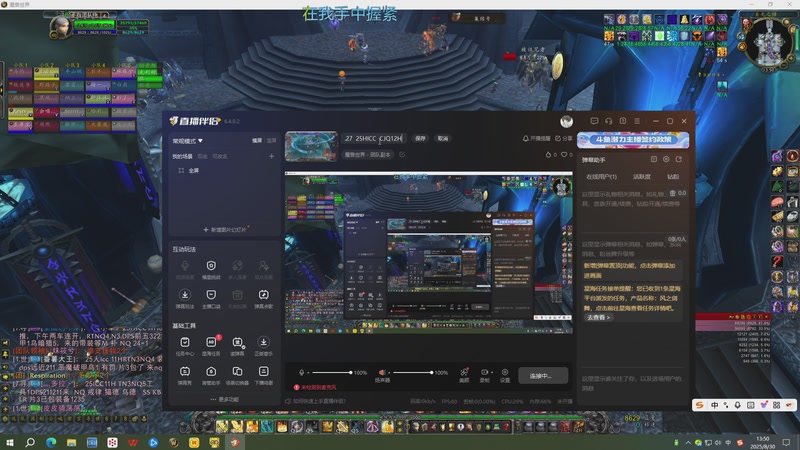Click the 保存 save button

(420, 138)
